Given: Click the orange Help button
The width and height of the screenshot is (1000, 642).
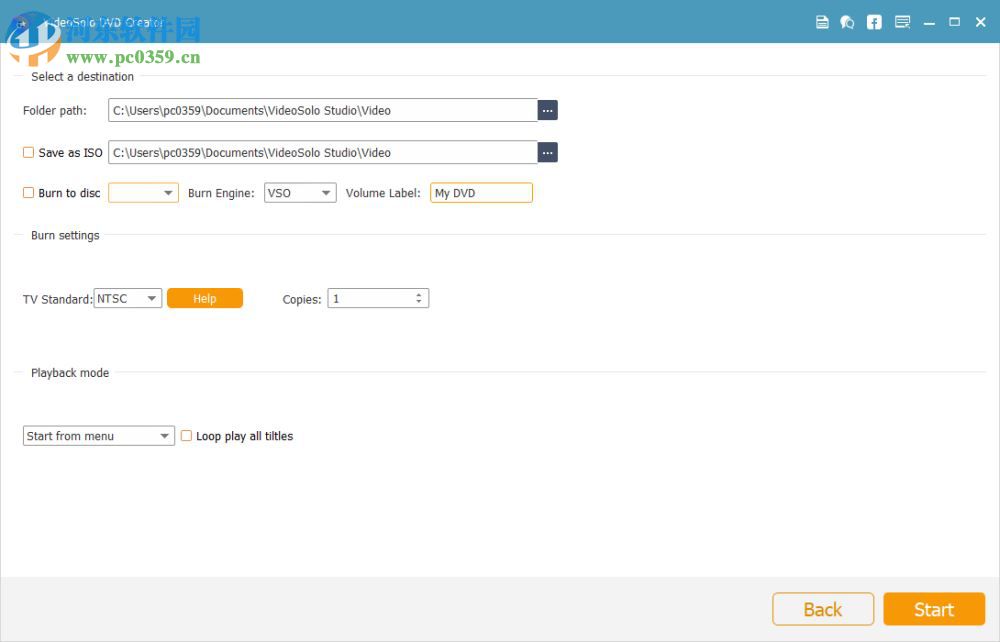Looking at the screenshot, I should [x=205, y=298].
